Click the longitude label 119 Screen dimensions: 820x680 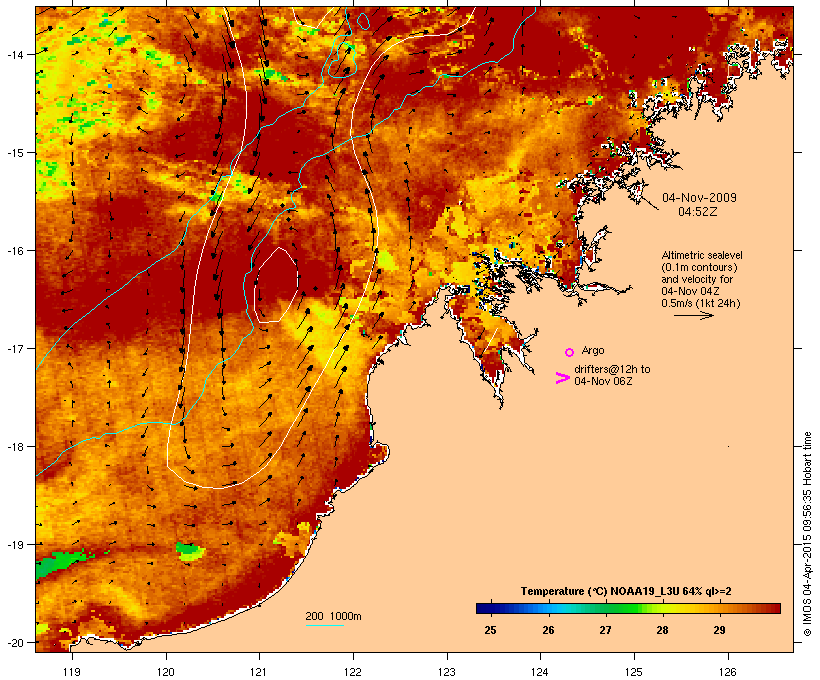click(72, 672)
